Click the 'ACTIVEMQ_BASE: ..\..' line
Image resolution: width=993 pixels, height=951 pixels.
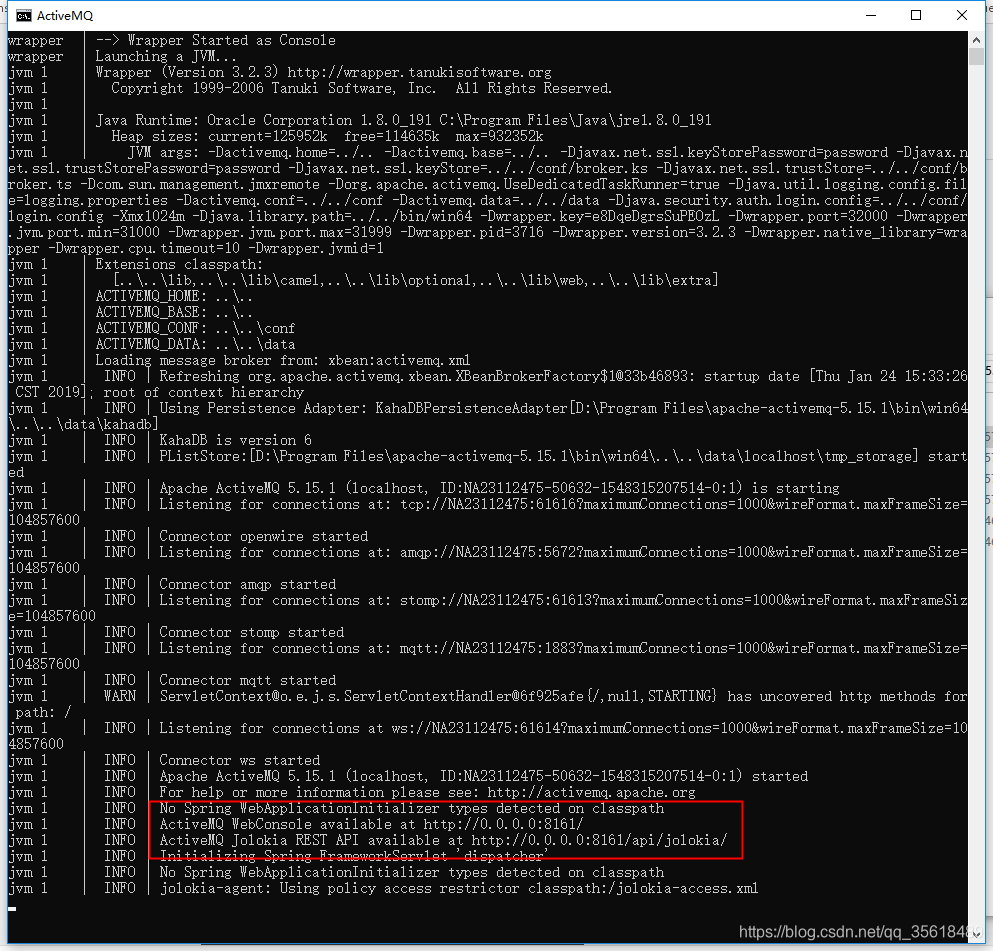[x=174, y=312]
